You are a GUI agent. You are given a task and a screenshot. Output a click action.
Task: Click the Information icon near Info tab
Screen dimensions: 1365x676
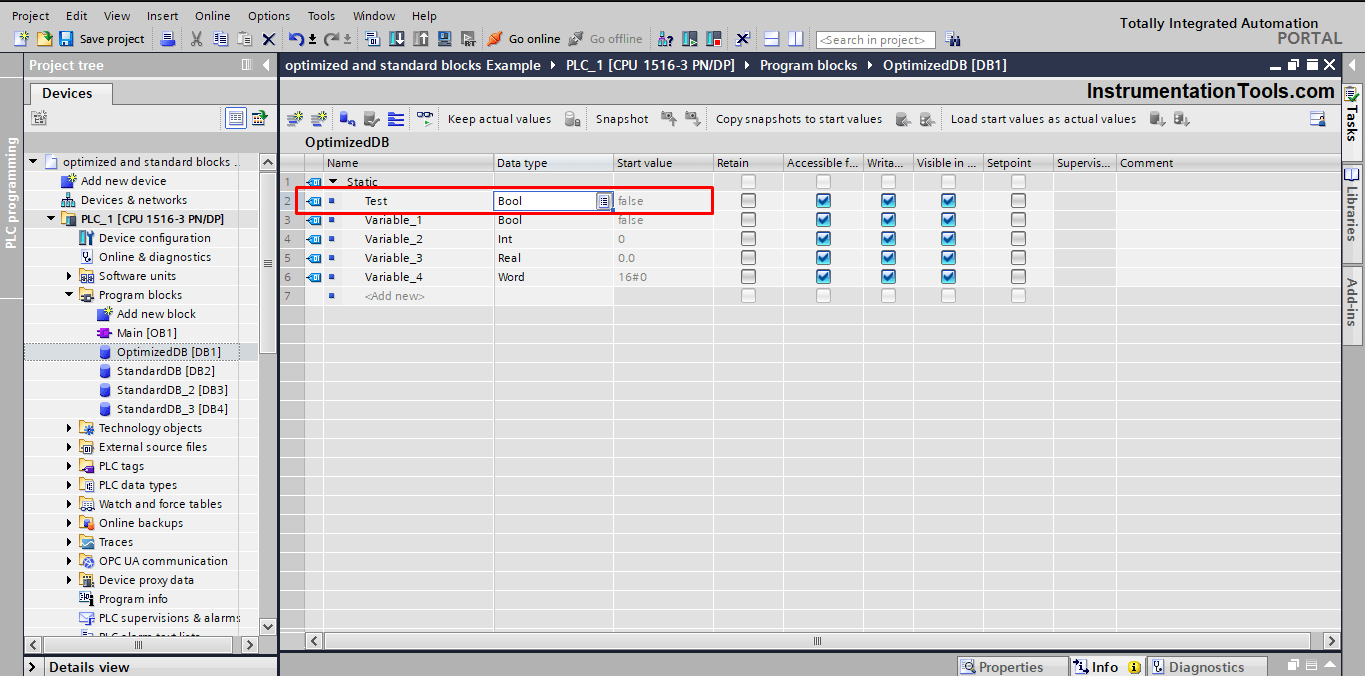click(1134, 667)
